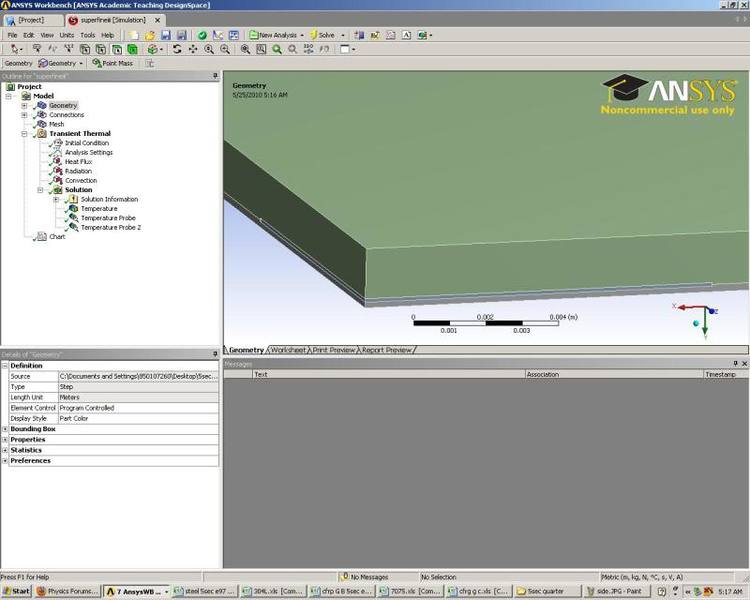
Task: Collapse the Model tree node
Action: (x=8, y=96)
